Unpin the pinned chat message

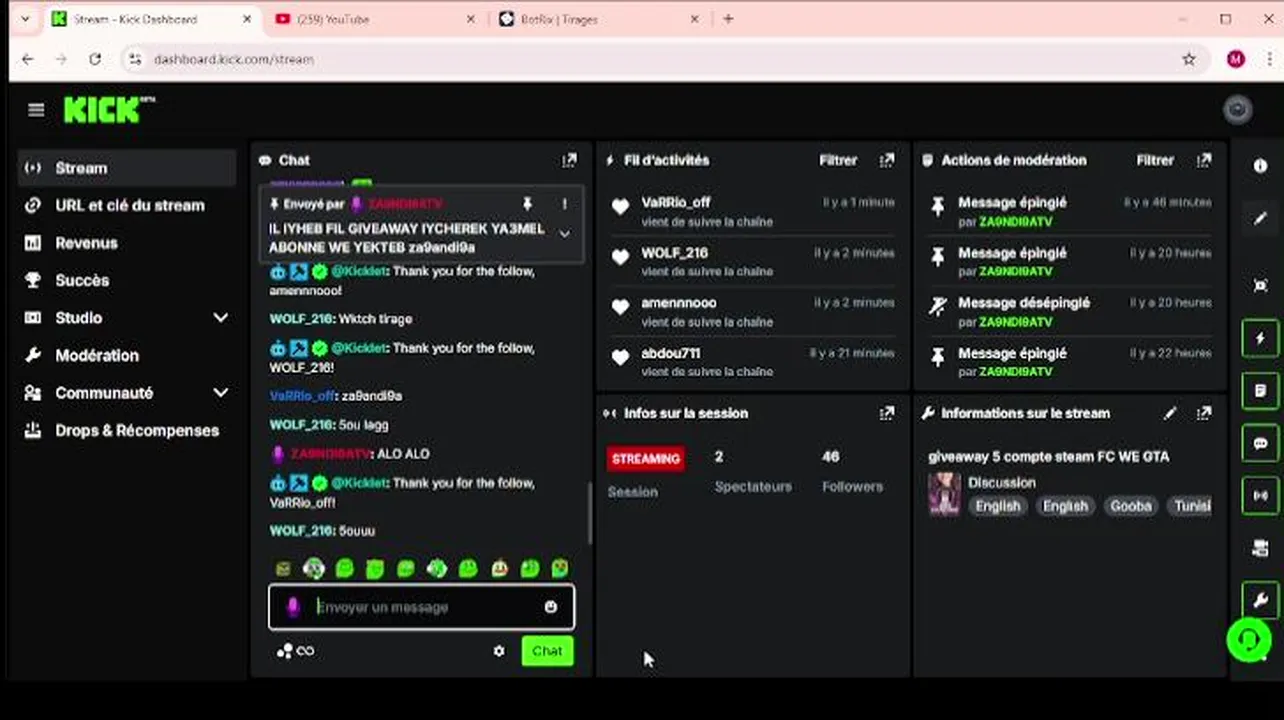click(528, 204)
